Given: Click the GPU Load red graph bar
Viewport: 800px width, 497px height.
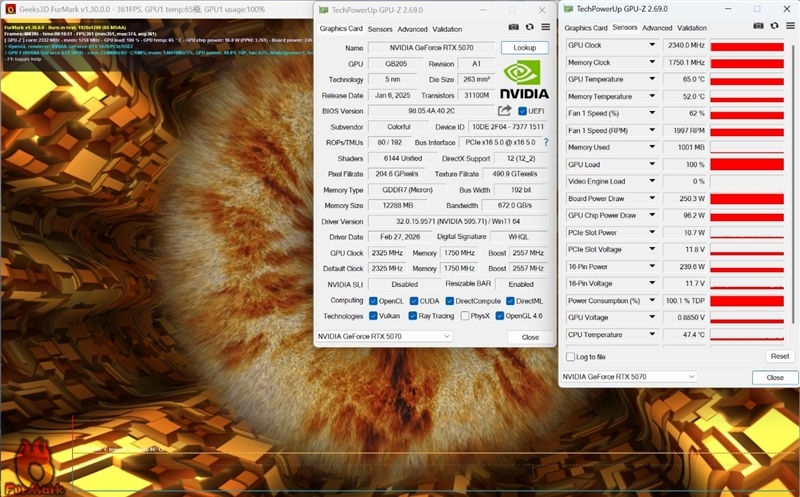Looking at the screenshot, I should pyautogui.click(x=747, y=164).
